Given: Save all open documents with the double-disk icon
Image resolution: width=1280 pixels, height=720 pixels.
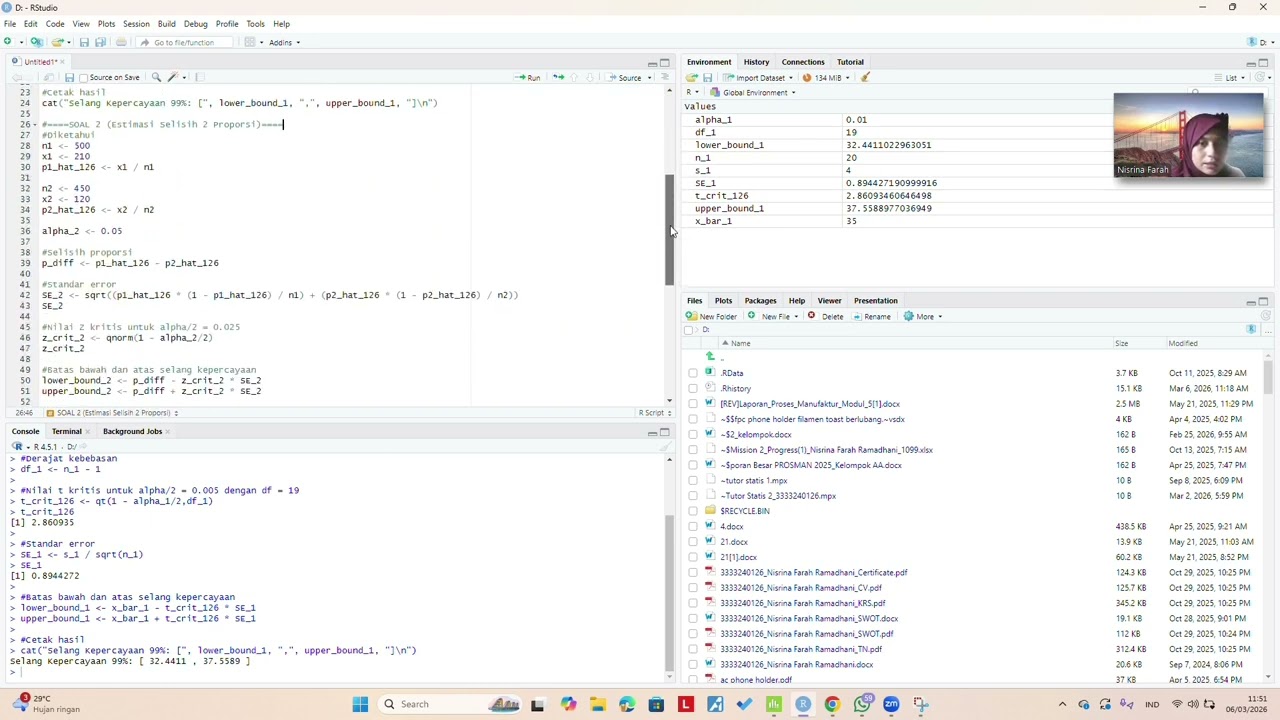Looking at the screenshot, I should point(100,42).
